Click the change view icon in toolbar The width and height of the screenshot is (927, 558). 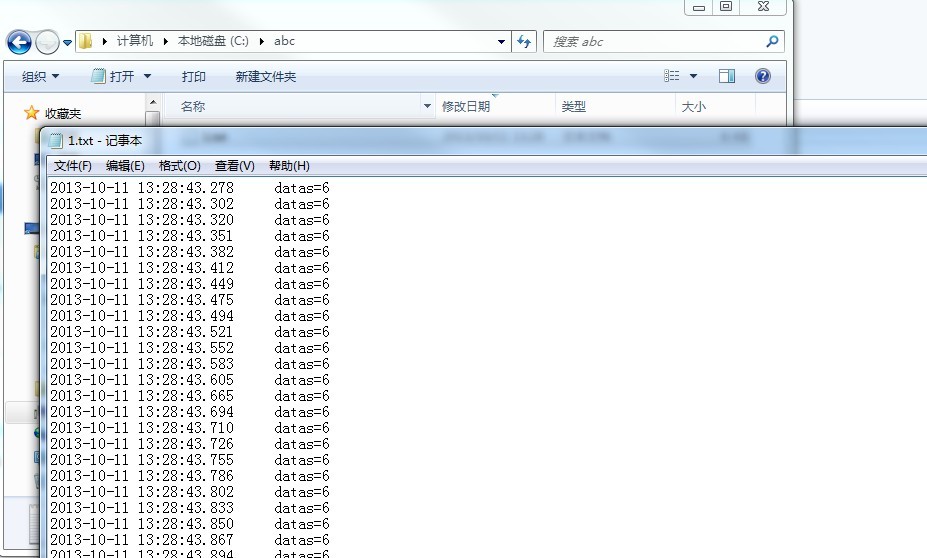[671, 76]
